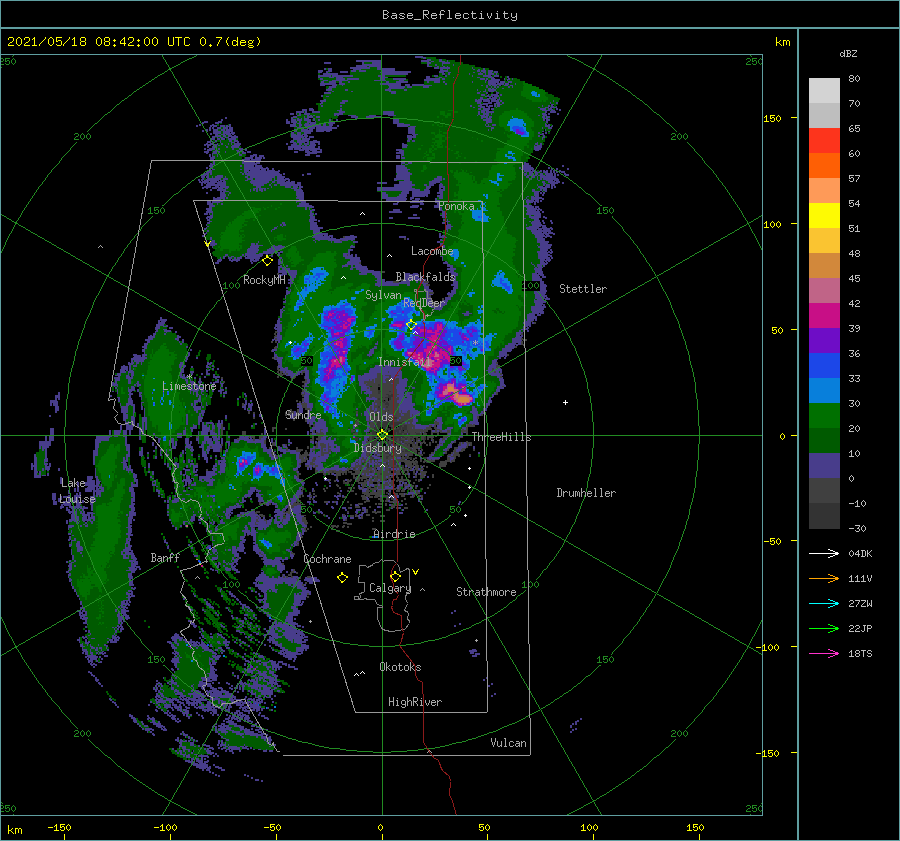Click the magenta 18TS arrow in legend
The height and width of the screenshot is (841, 900).
coord(824,653)
